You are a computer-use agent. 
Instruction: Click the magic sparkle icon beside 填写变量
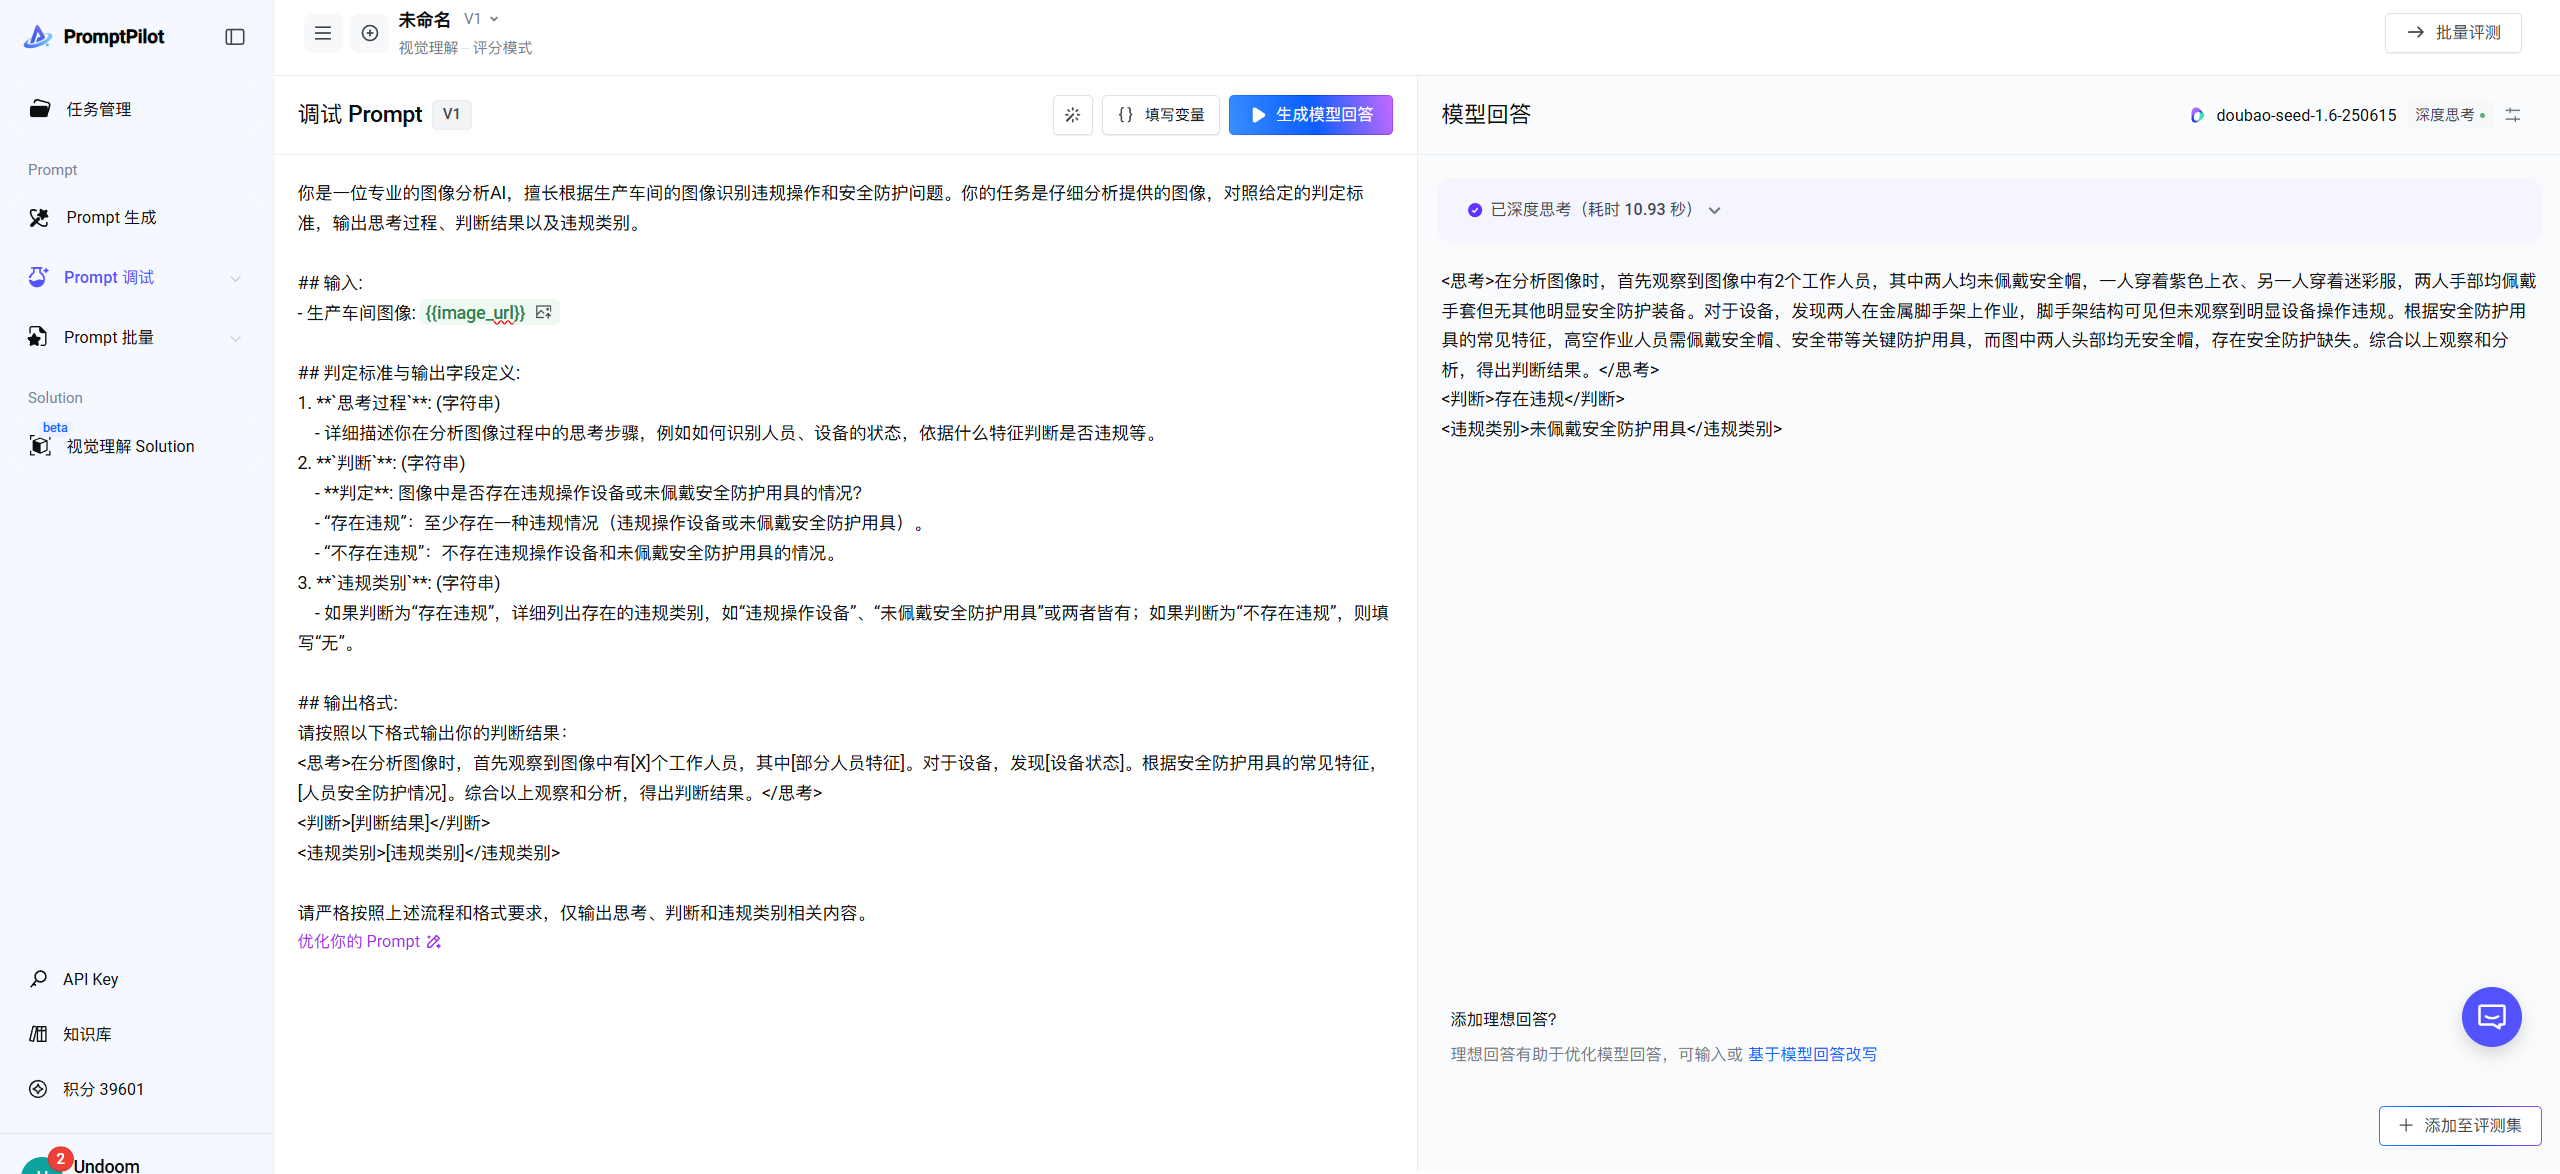click(x=1072, y=115)
